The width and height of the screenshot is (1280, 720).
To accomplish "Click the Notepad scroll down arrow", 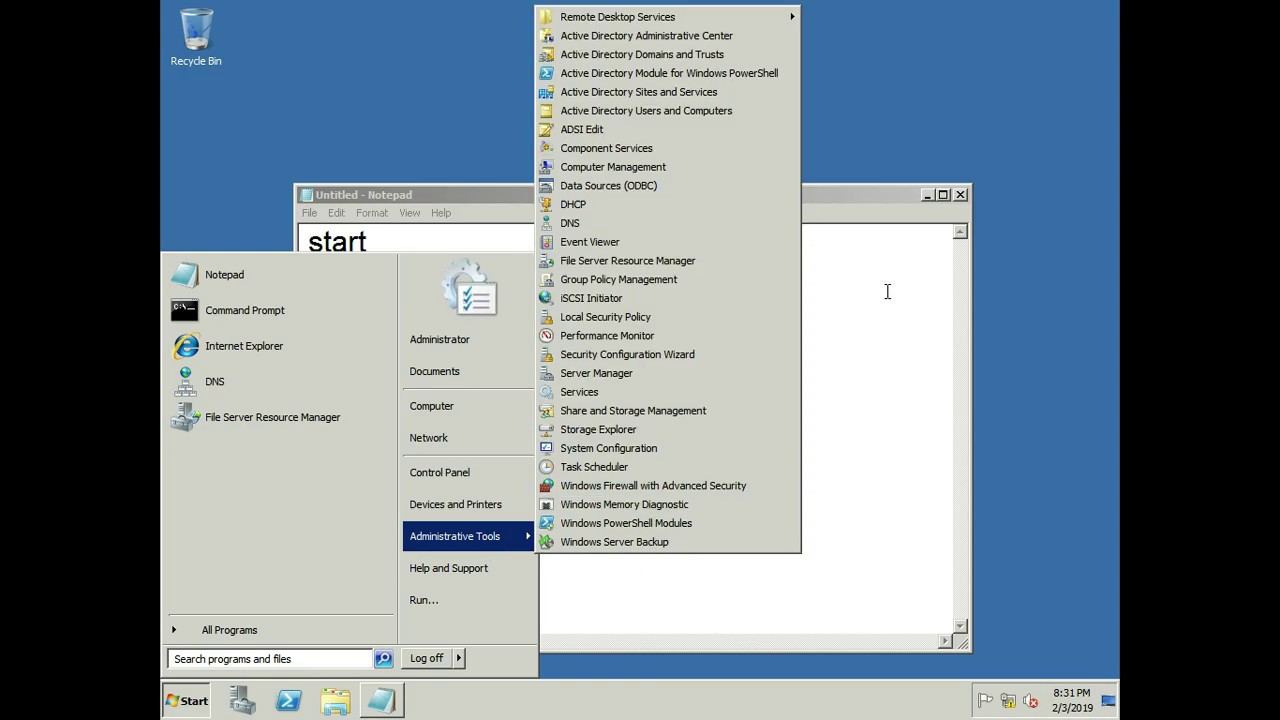I will point(960,626).
